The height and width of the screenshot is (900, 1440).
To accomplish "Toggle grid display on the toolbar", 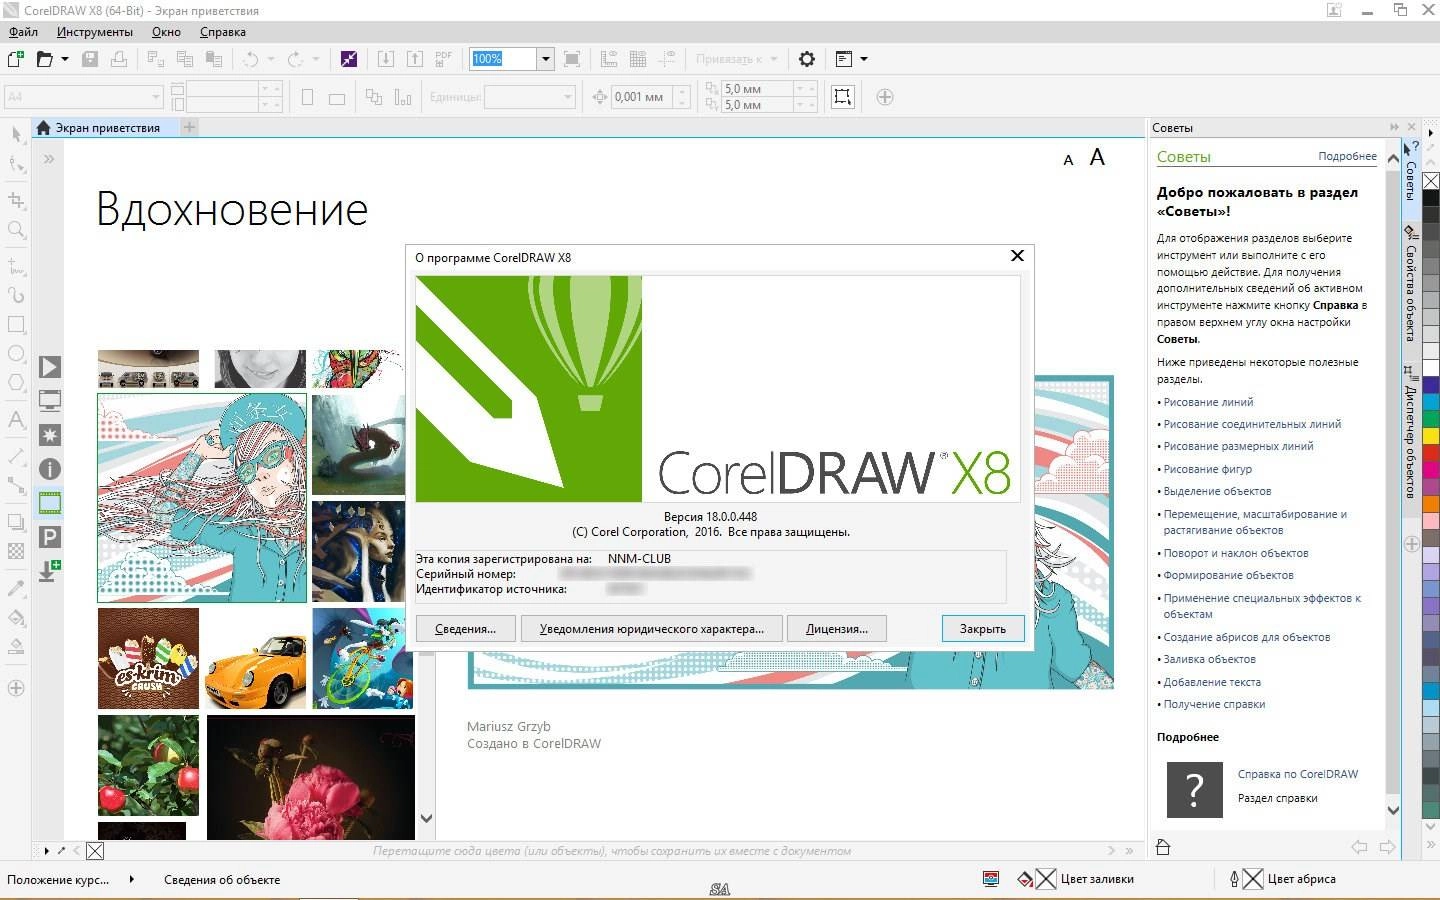I will pos(639,59).
